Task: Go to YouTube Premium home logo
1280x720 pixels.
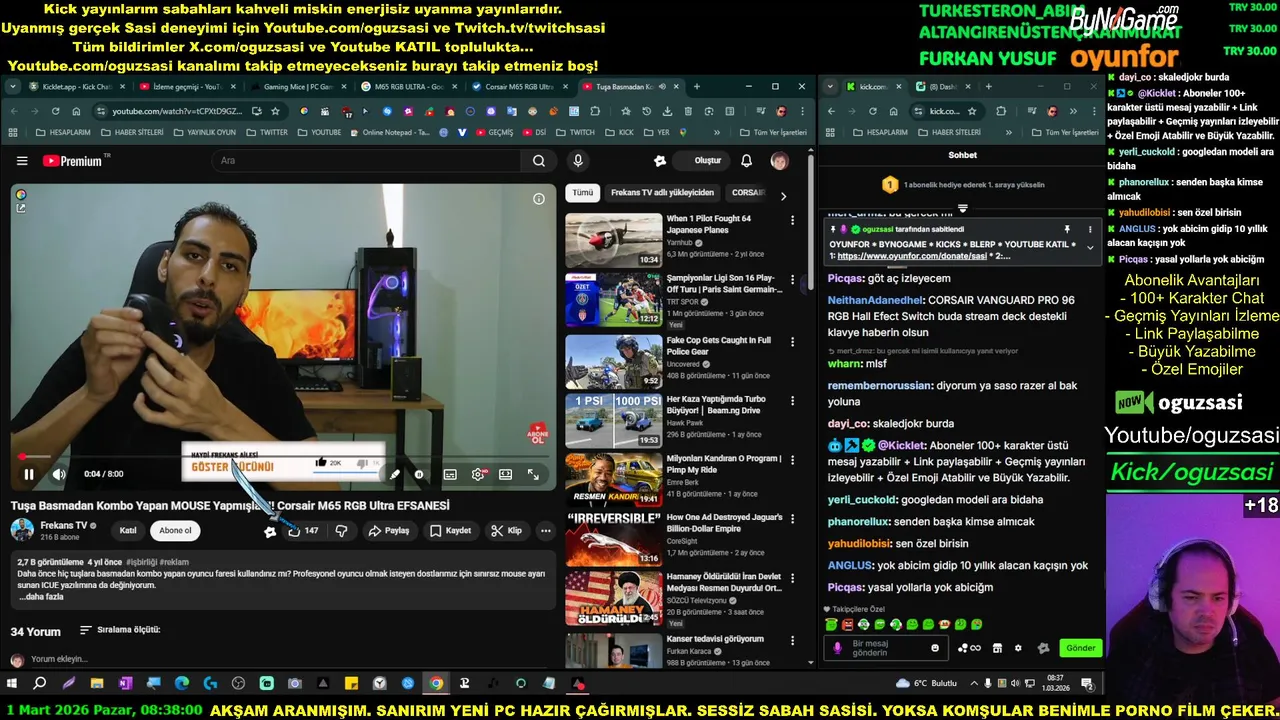Action: coord(72,160)
